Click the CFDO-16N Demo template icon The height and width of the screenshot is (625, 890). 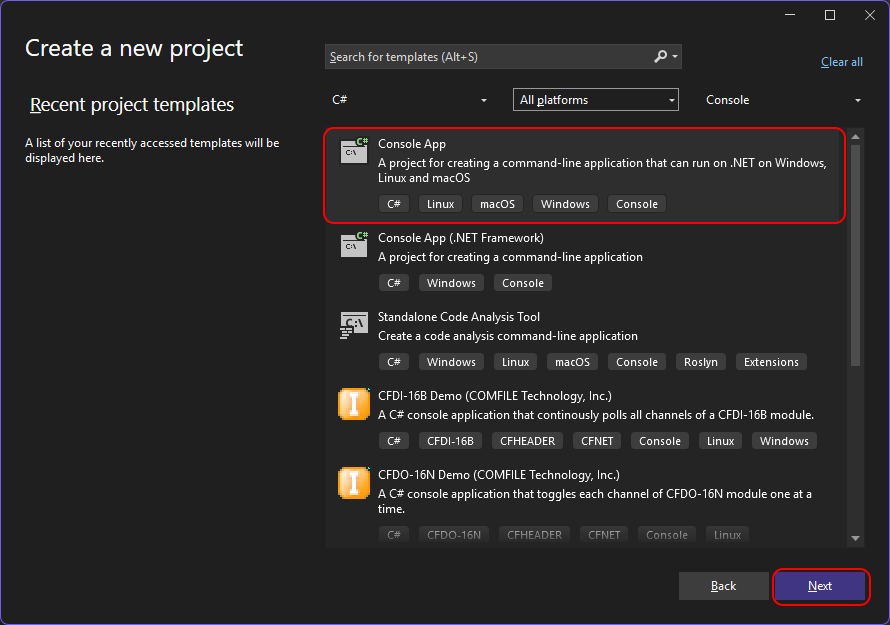coord(354,482)
